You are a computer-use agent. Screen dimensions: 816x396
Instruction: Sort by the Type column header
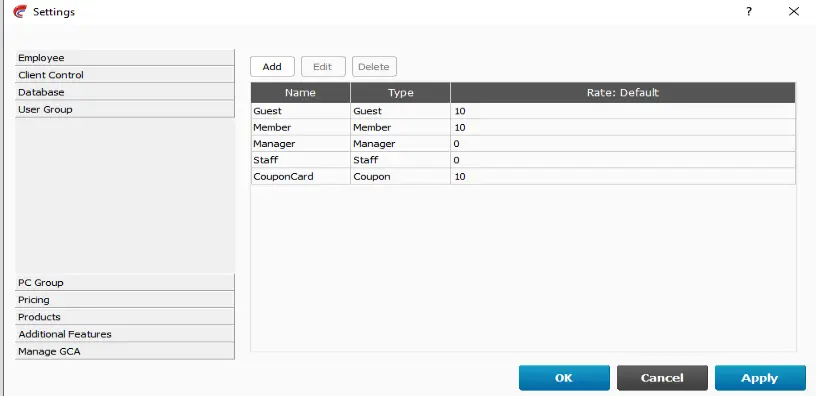pyautogui.click(x=401, y=93)
